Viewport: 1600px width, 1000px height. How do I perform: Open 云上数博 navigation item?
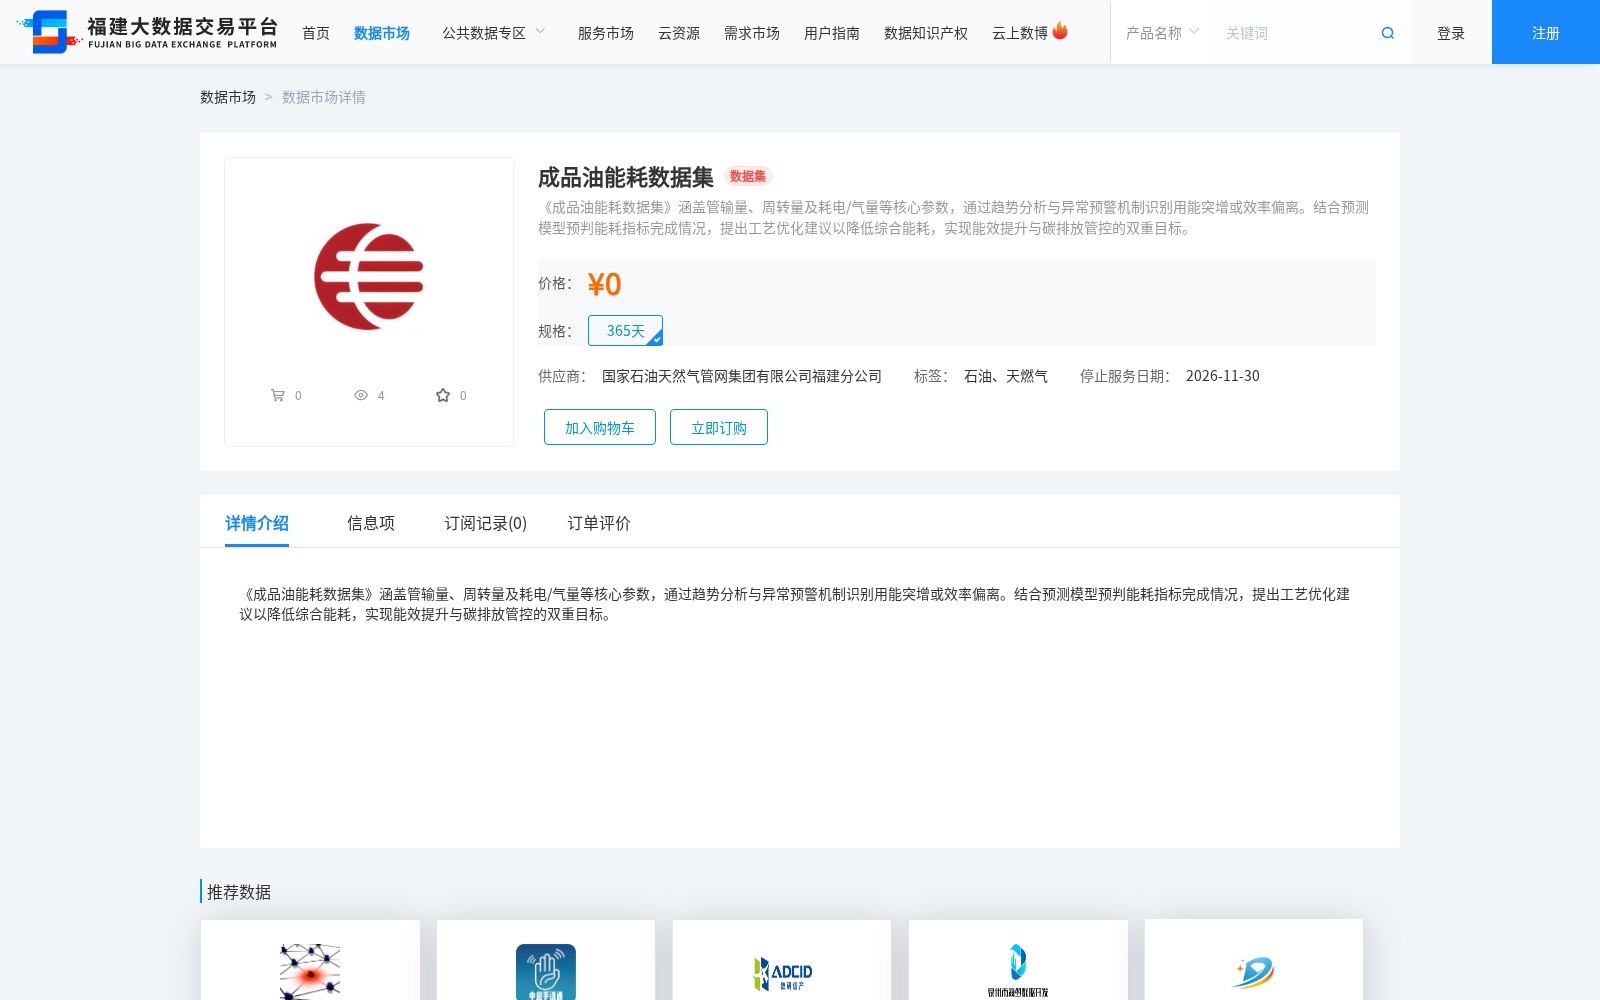[1020, 33]
